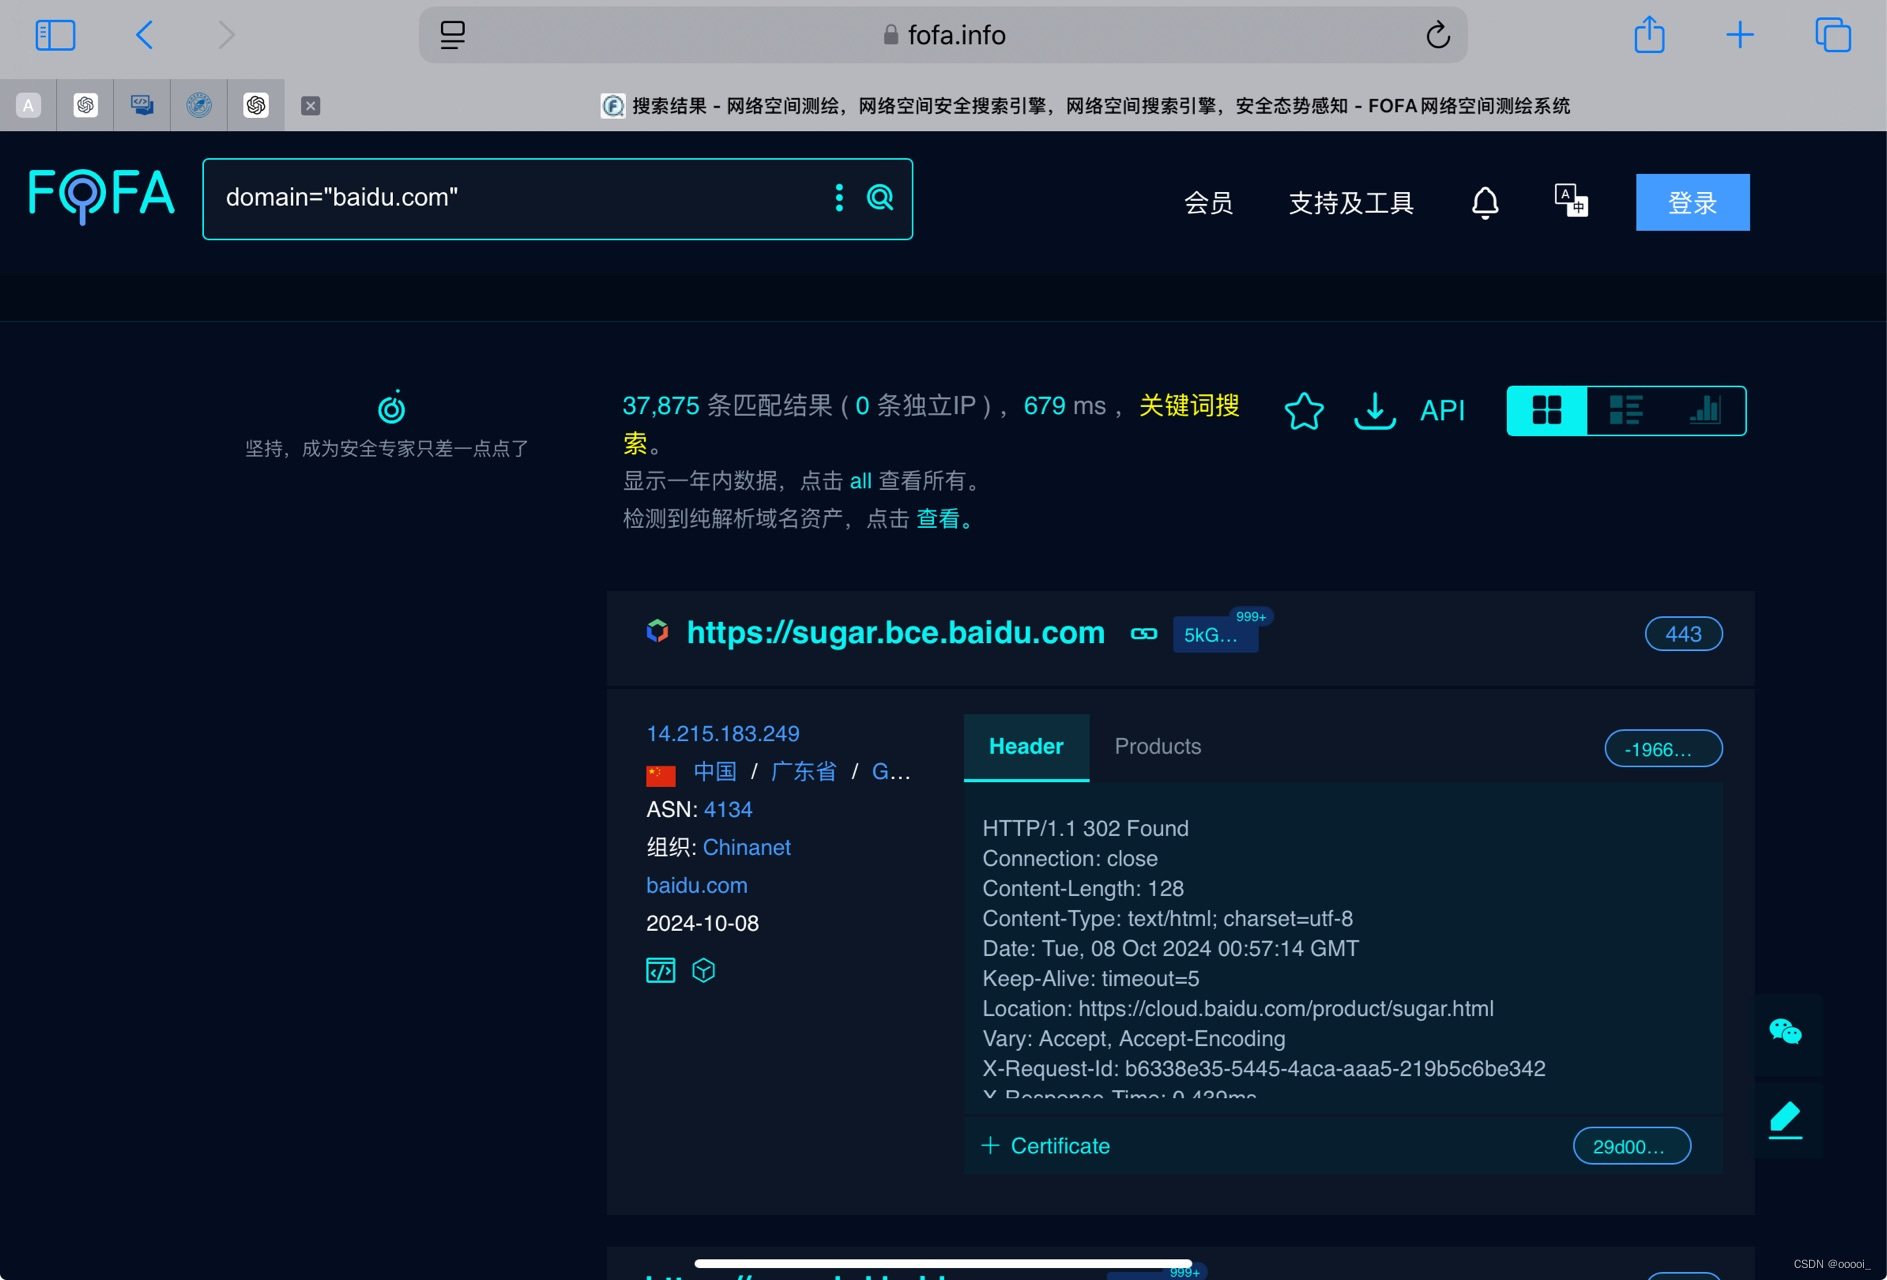Expand the Certificate section

pyautogui.click(x=1045, y=1146)
